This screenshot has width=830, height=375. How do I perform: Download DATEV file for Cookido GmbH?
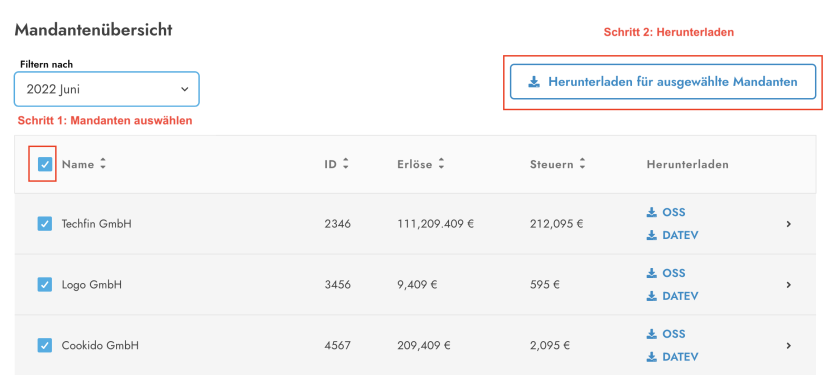672,357
